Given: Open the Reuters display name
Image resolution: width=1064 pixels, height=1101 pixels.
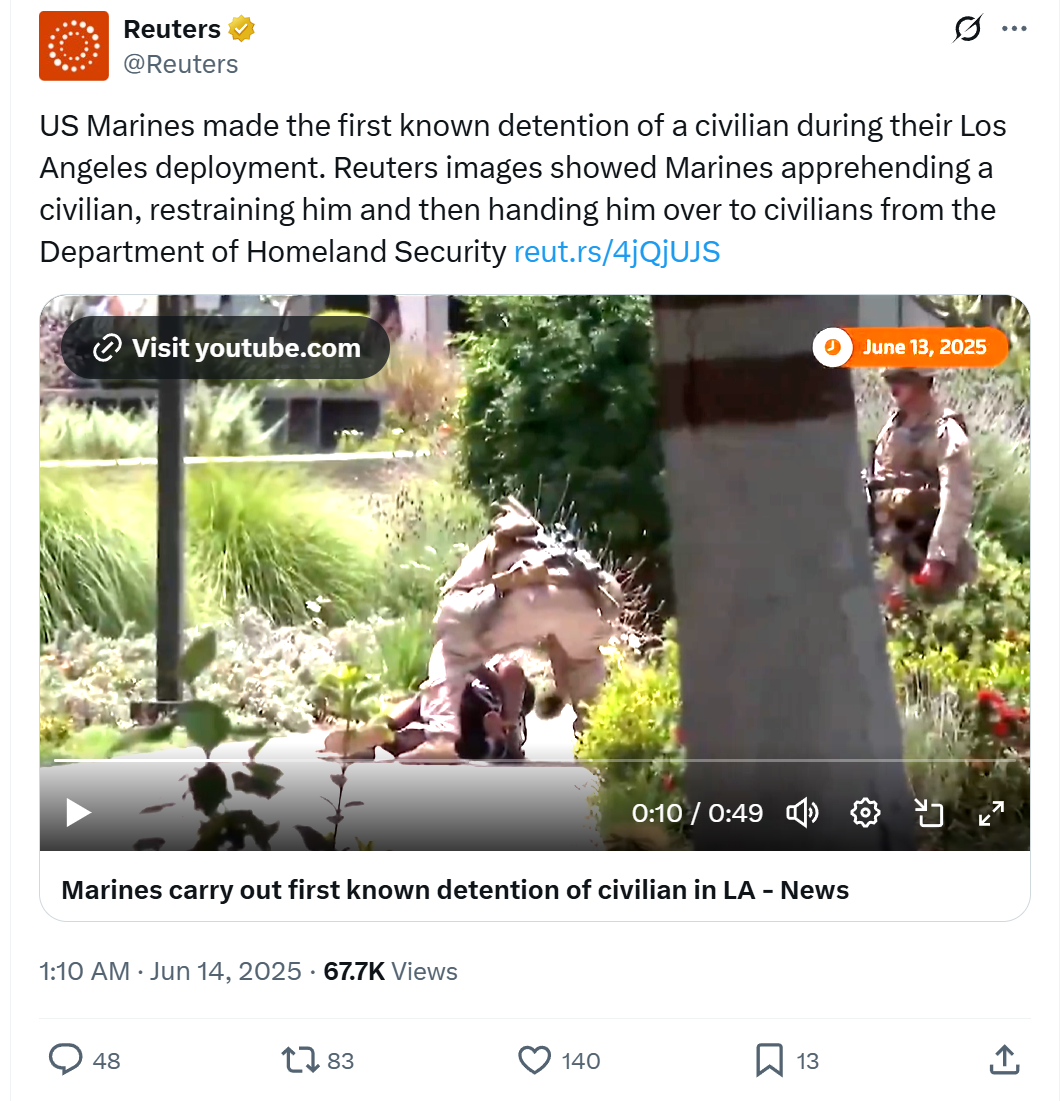Looking at the screenshot, I should 172,29.
